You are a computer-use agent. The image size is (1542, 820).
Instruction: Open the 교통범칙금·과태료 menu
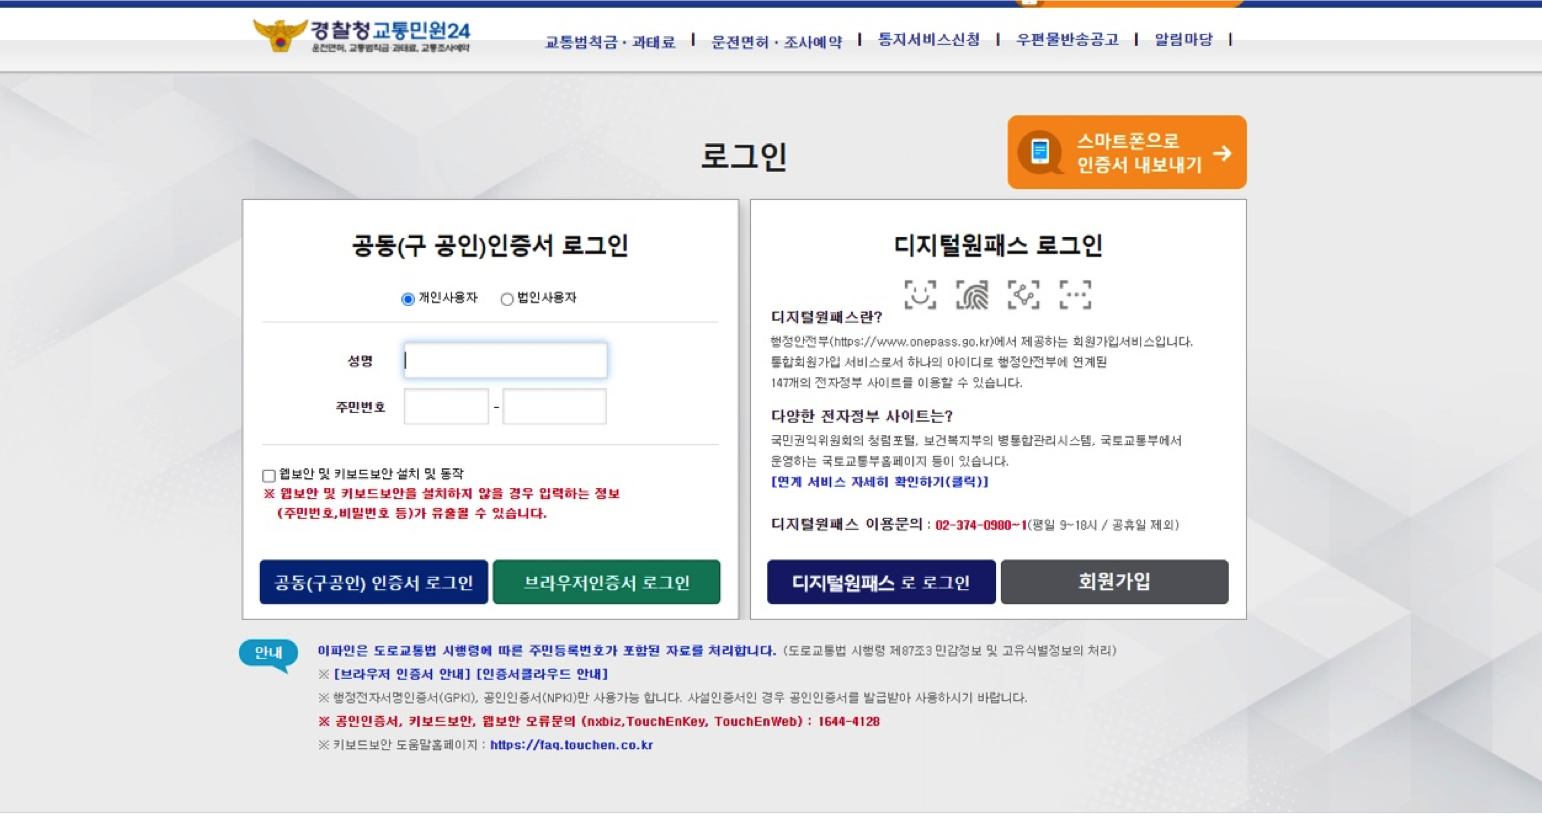click(x=610, y=41)
